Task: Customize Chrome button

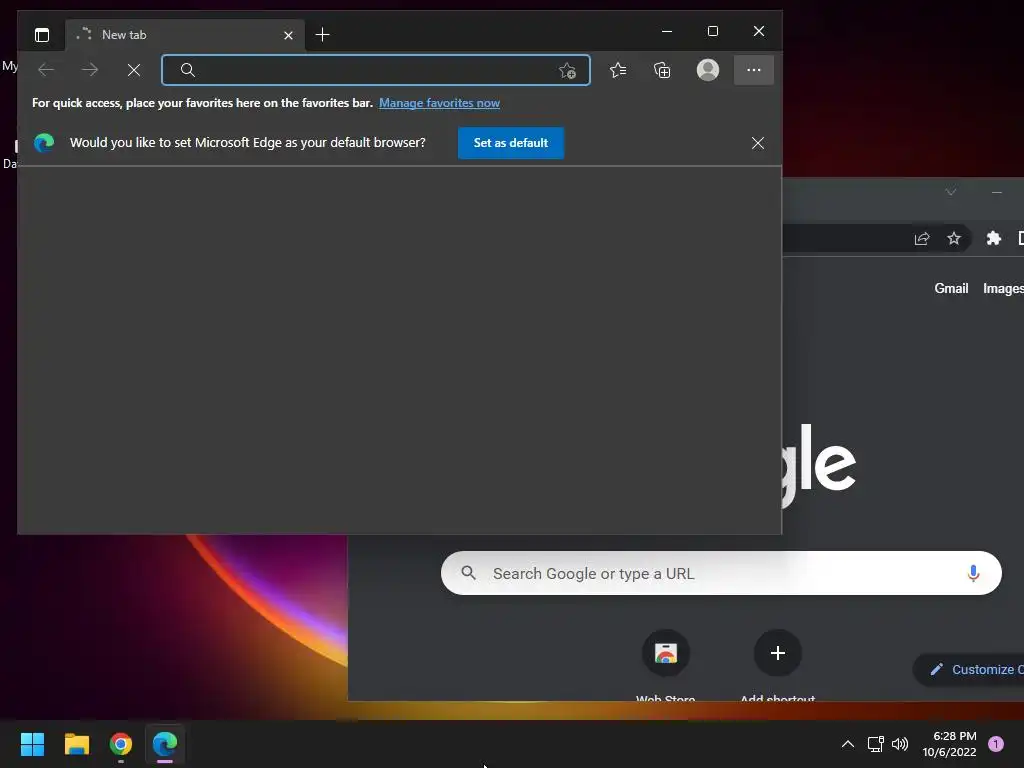Action: click(x=970, y=669)
